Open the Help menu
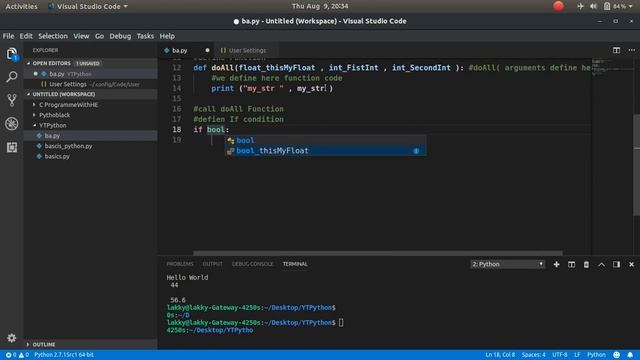This screenshot has height=360, width=640. 167,36
